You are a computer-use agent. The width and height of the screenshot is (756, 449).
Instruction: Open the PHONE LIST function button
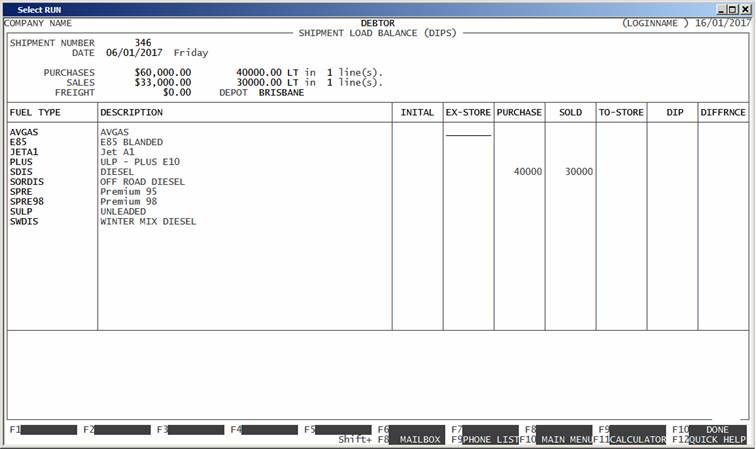490,440
